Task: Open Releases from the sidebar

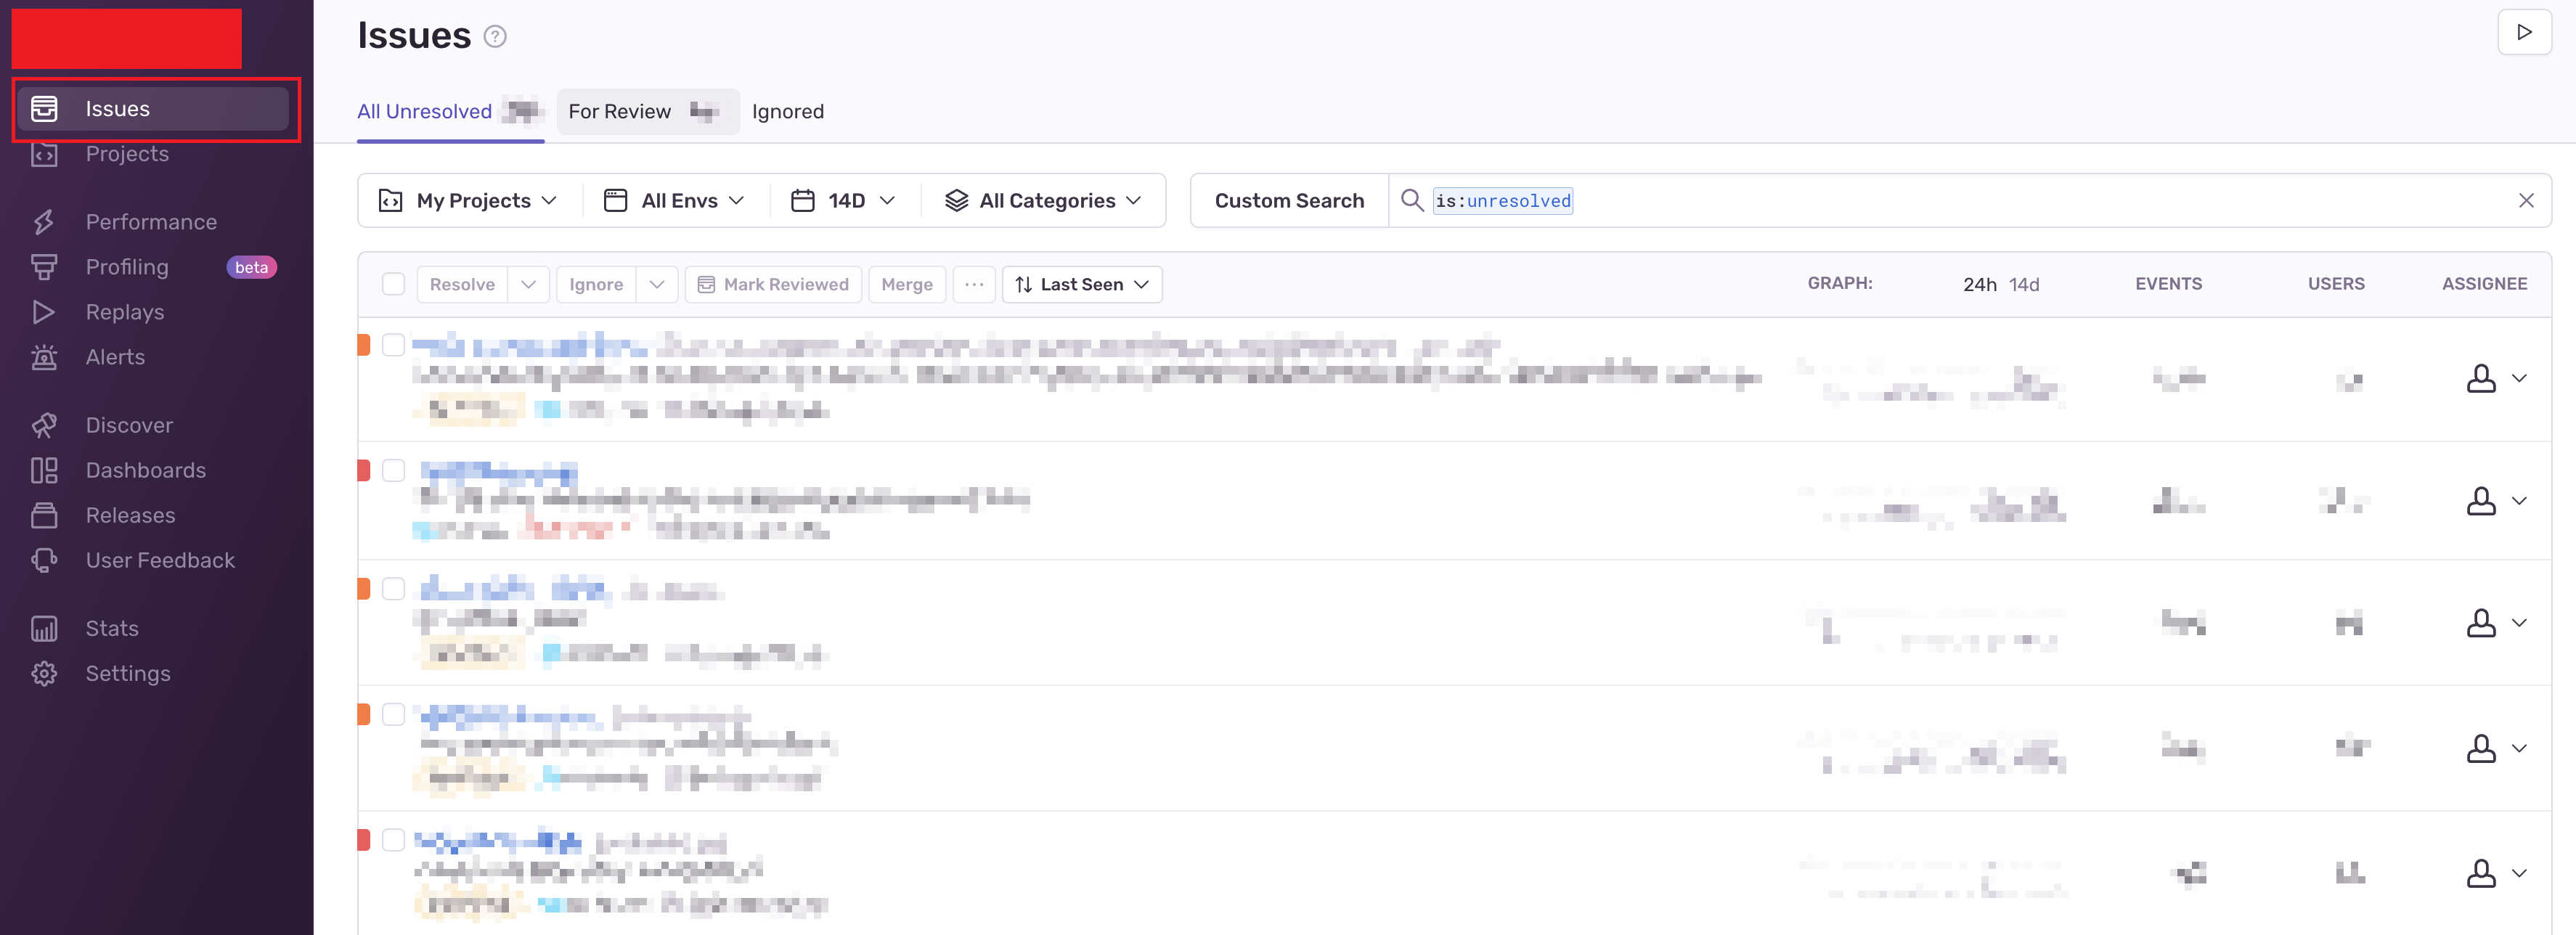Action: [x=130, y=515]
